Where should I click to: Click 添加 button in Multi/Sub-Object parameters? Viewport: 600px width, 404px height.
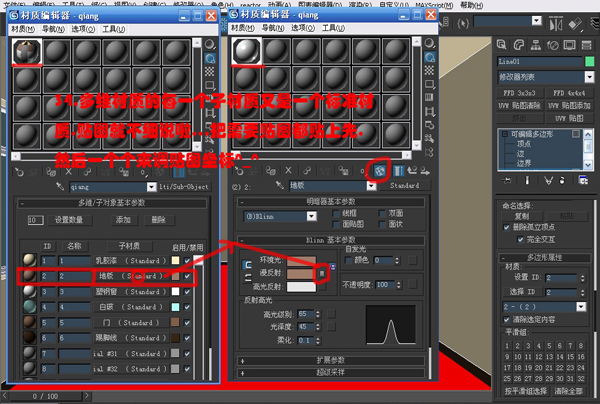coord(123,220)
